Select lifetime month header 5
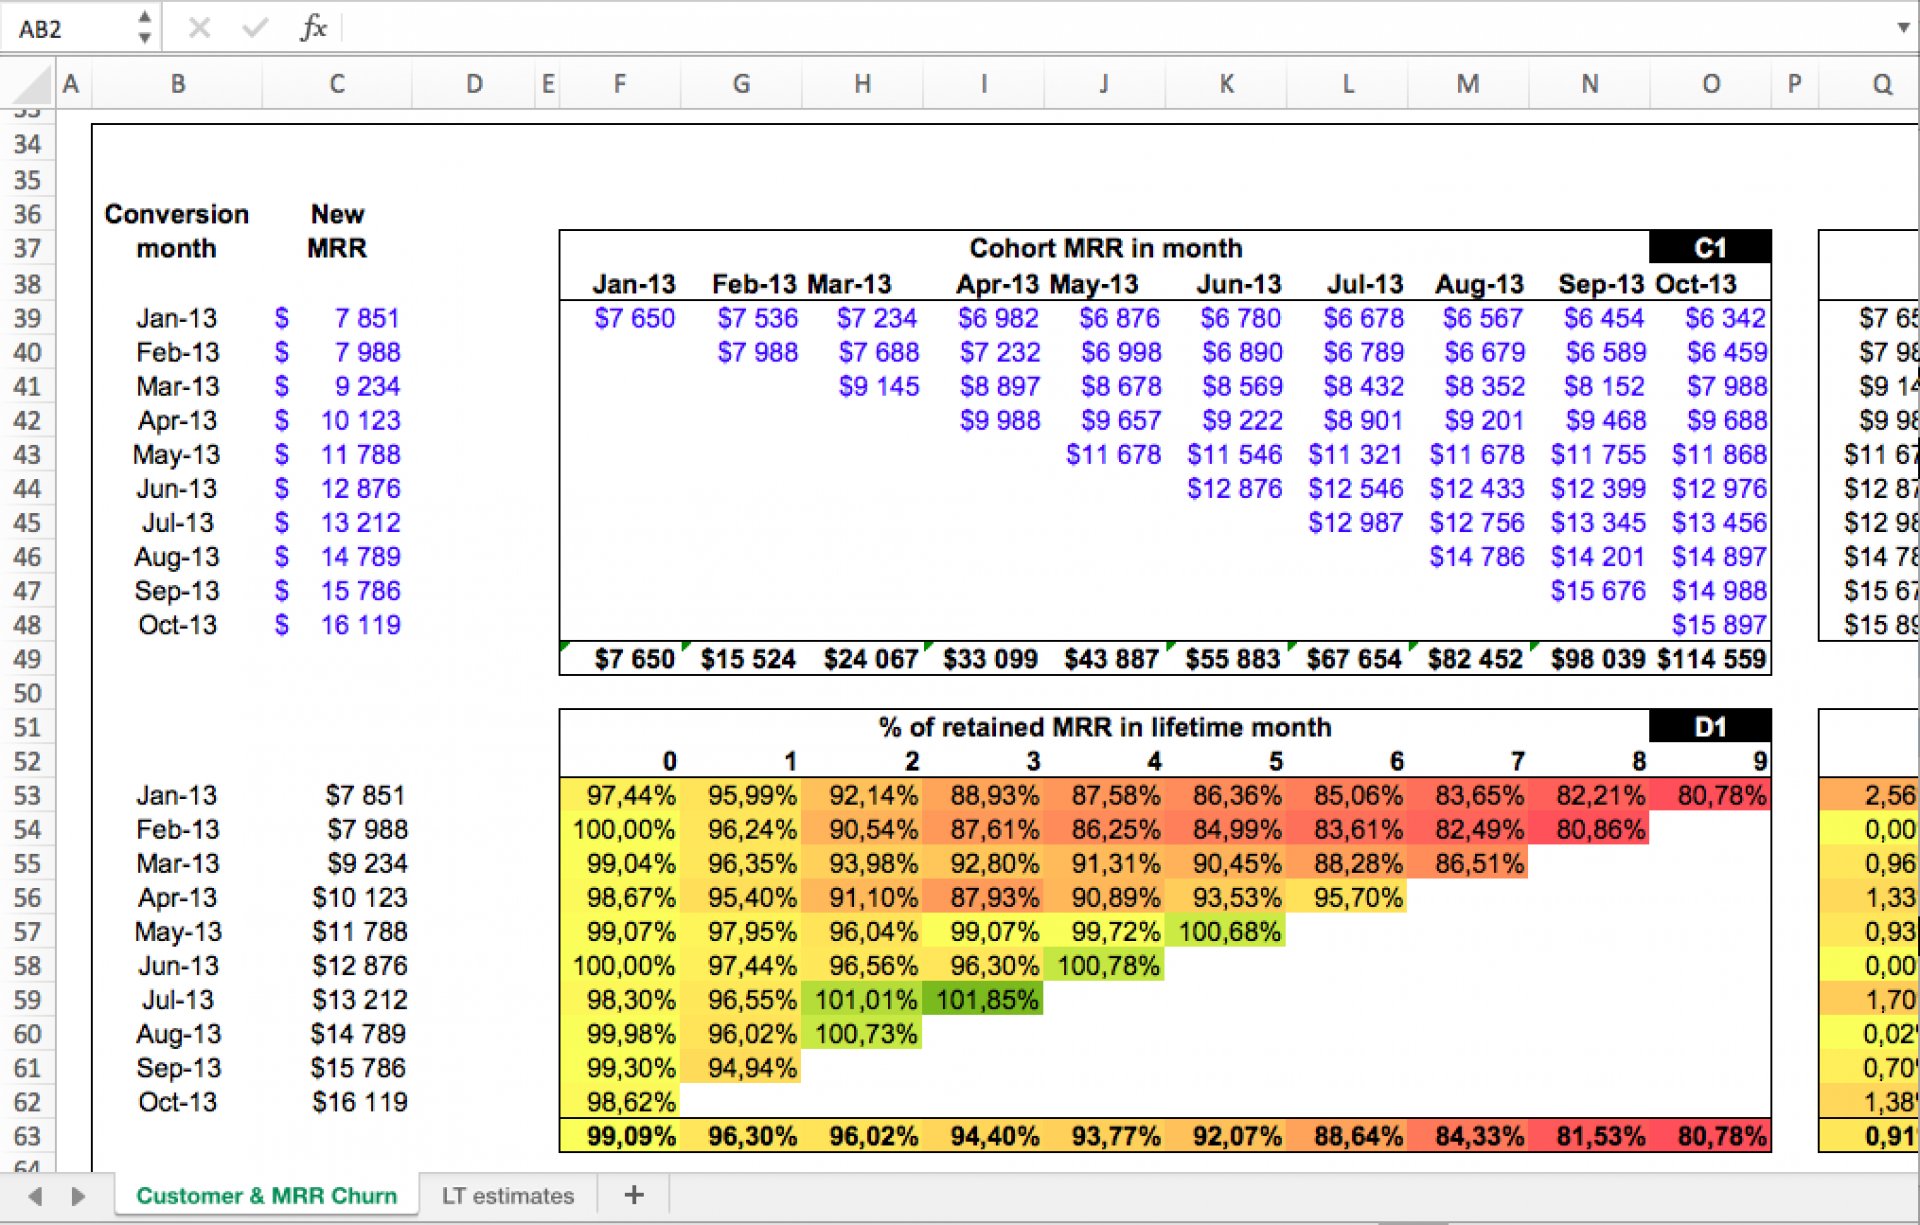Viewport: 1920px width, 1225px height. tap(1275, 761)
